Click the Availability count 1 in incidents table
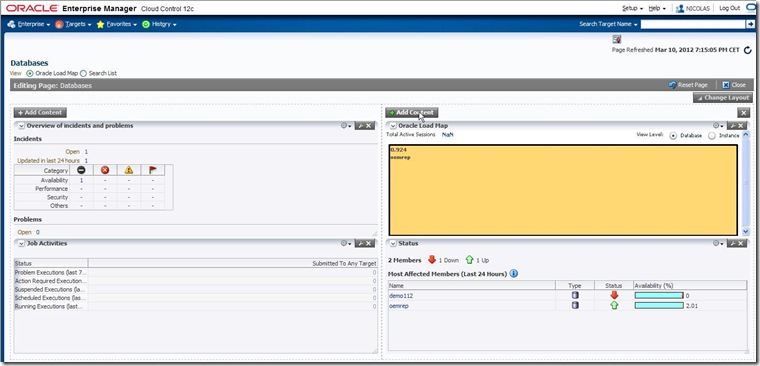The height and width of the screenshot is (366, 760). [x=81, y=180]
